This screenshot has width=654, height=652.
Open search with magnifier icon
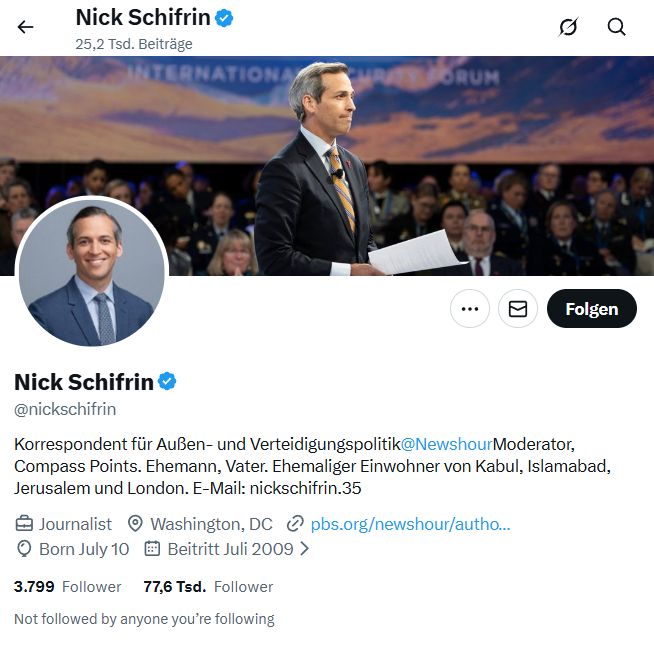[617, 27]
